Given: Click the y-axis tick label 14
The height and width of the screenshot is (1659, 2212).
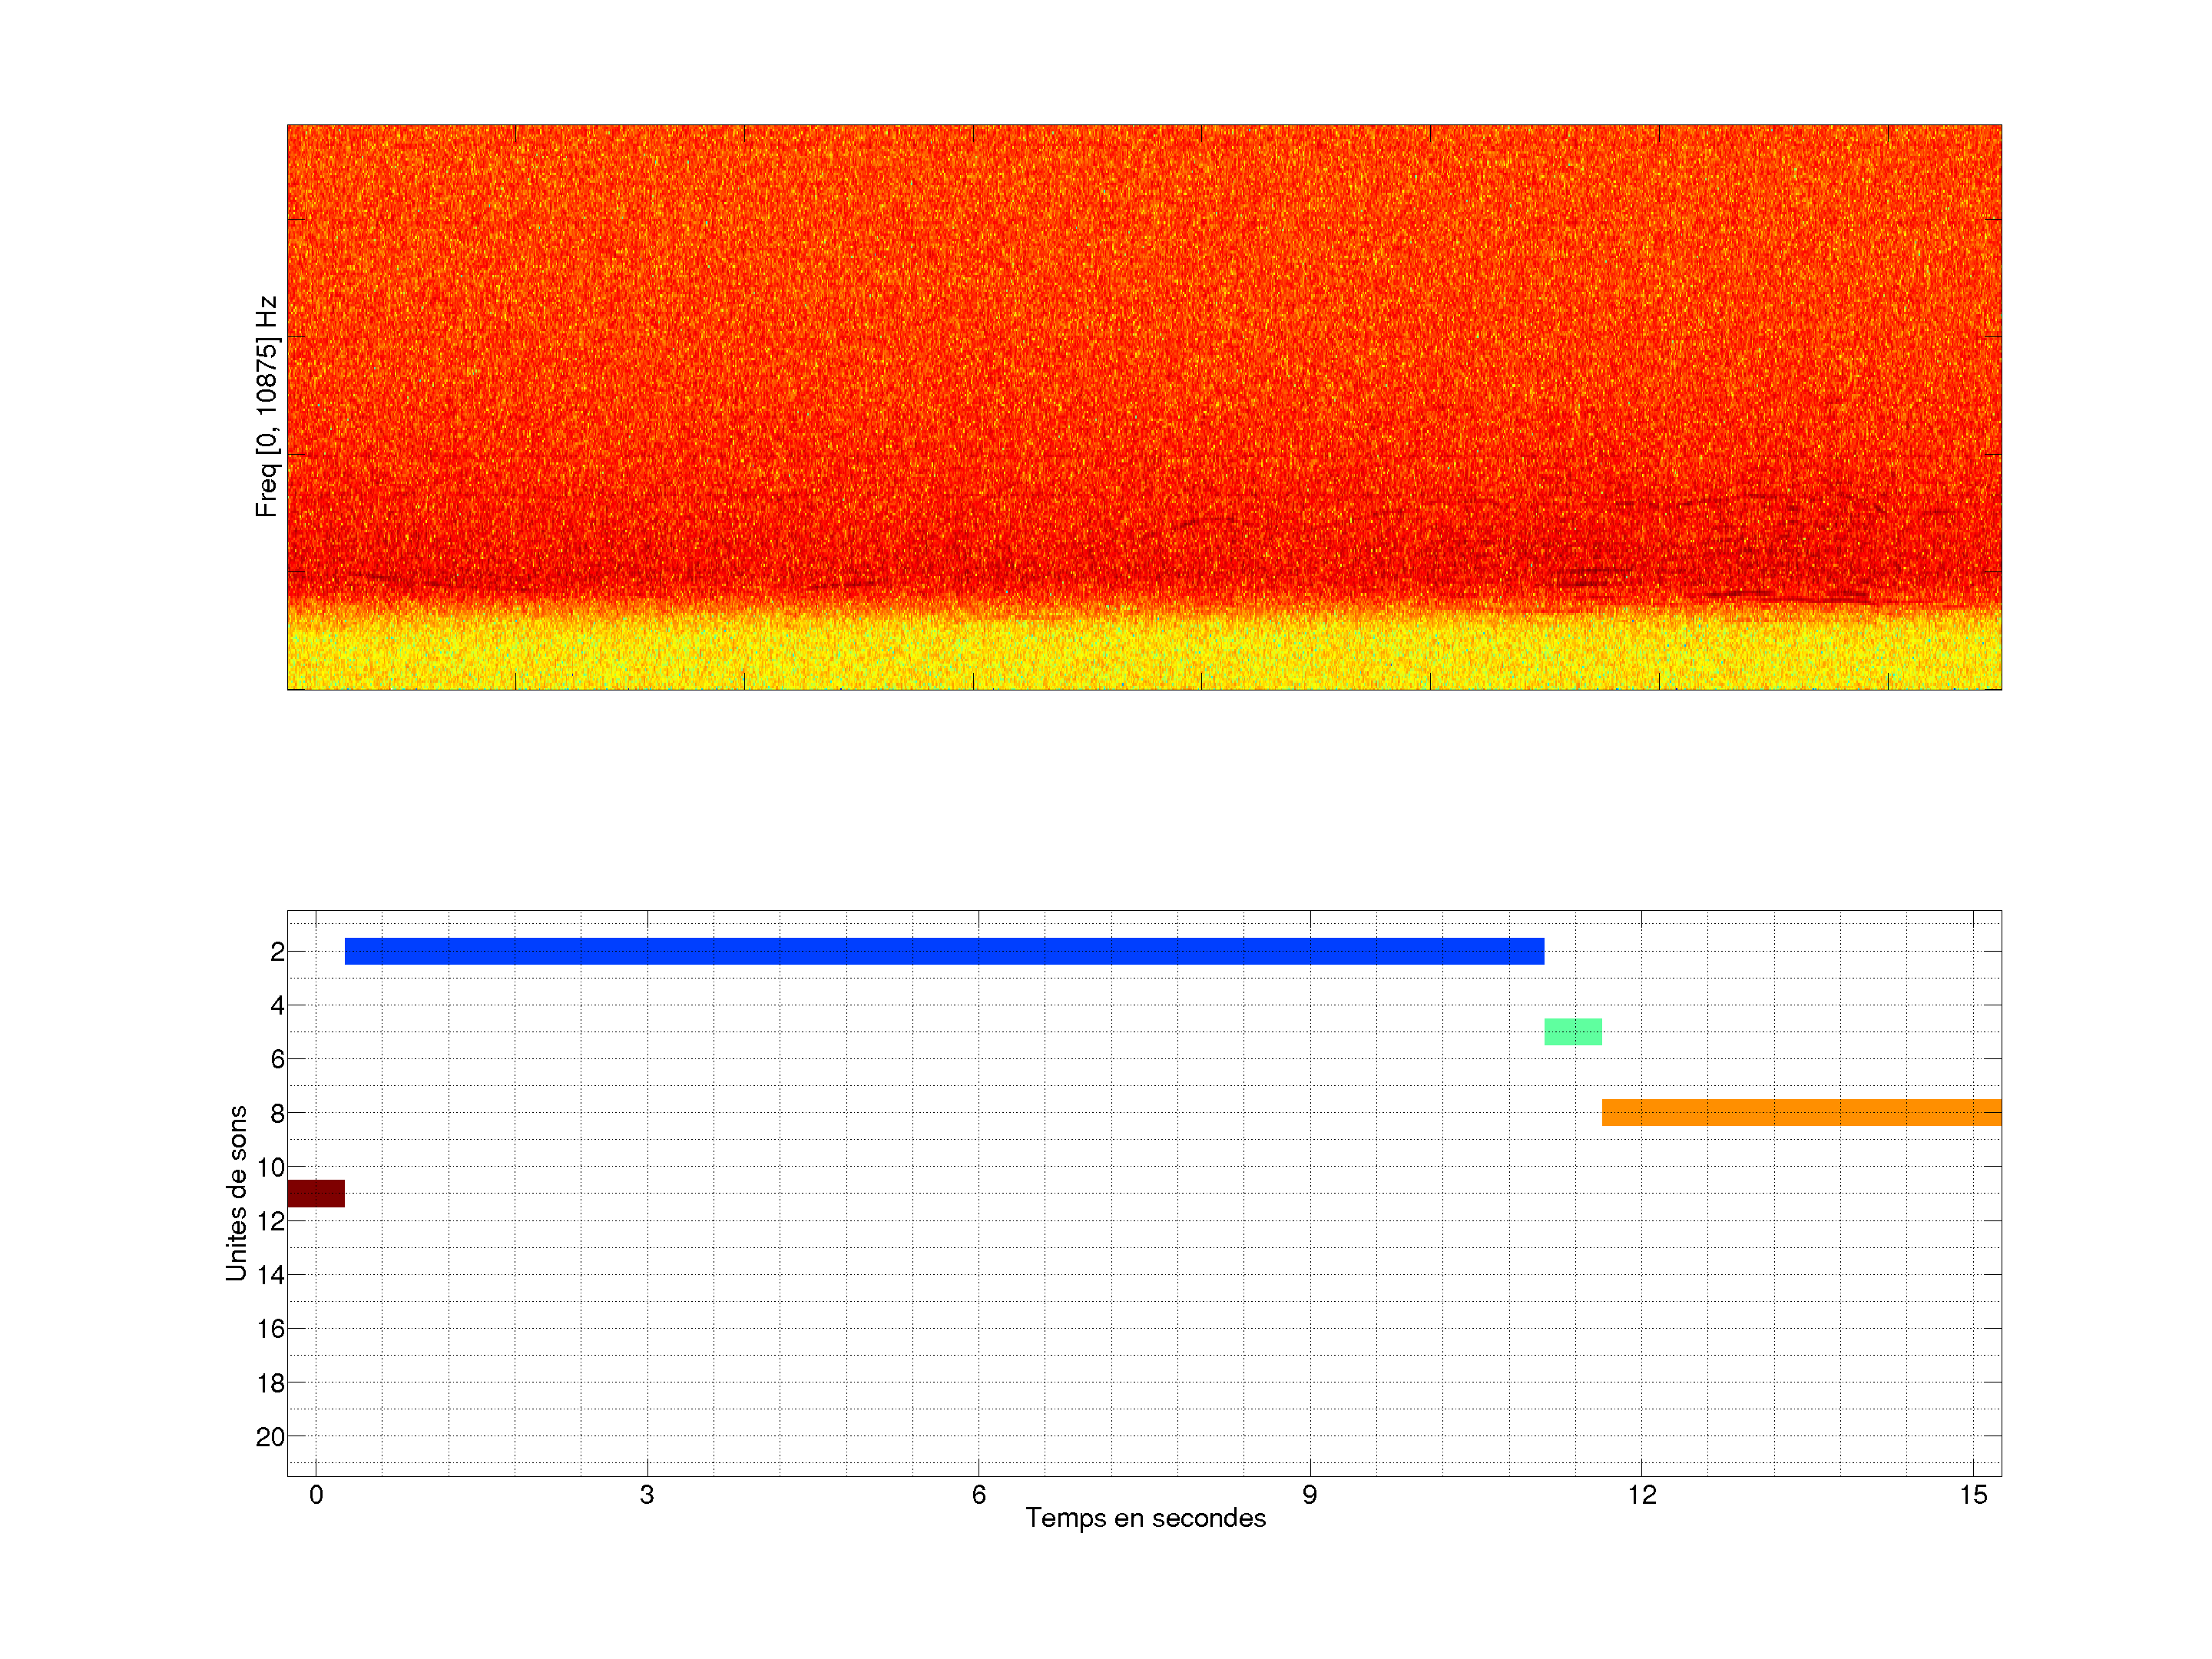Looking at the screenshot, I should click(270, 1275).
